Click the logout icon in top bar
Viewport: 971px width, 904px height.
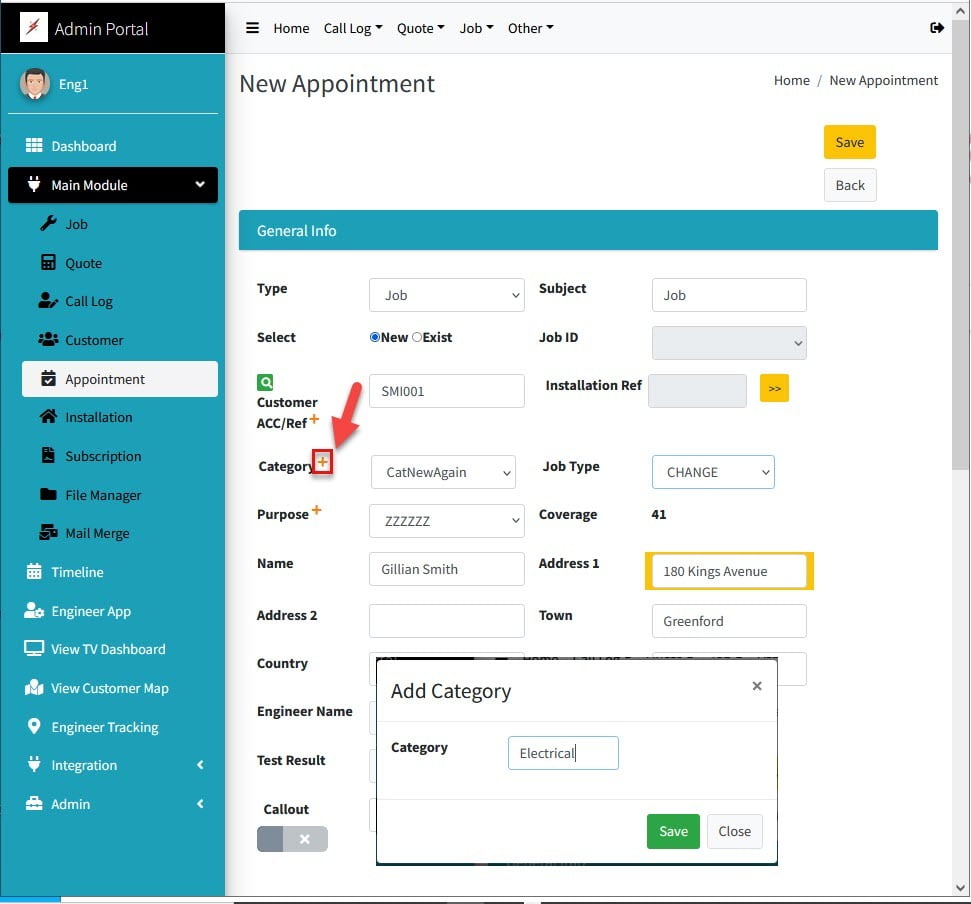click(937, 28)
